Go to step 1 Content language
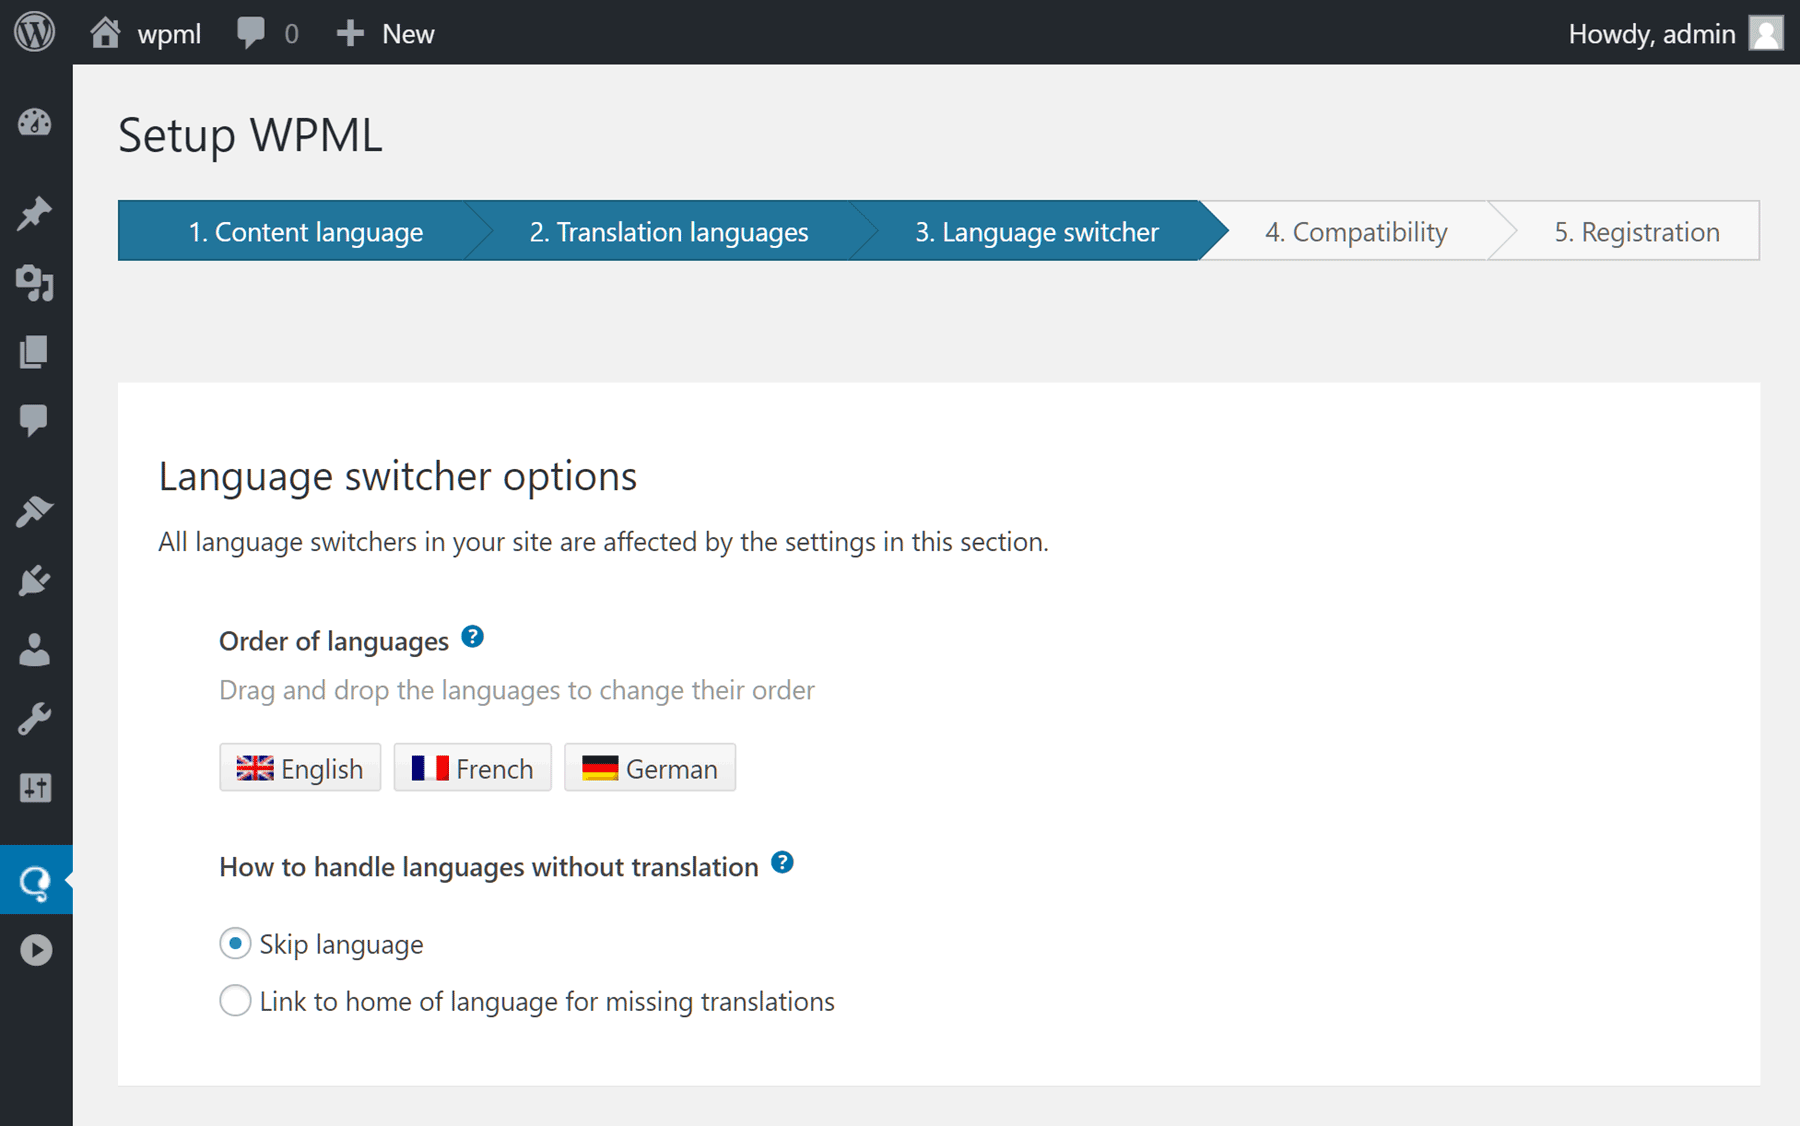The height and width of the screenshot is (1126, 1800). click(x=305, y=231)
